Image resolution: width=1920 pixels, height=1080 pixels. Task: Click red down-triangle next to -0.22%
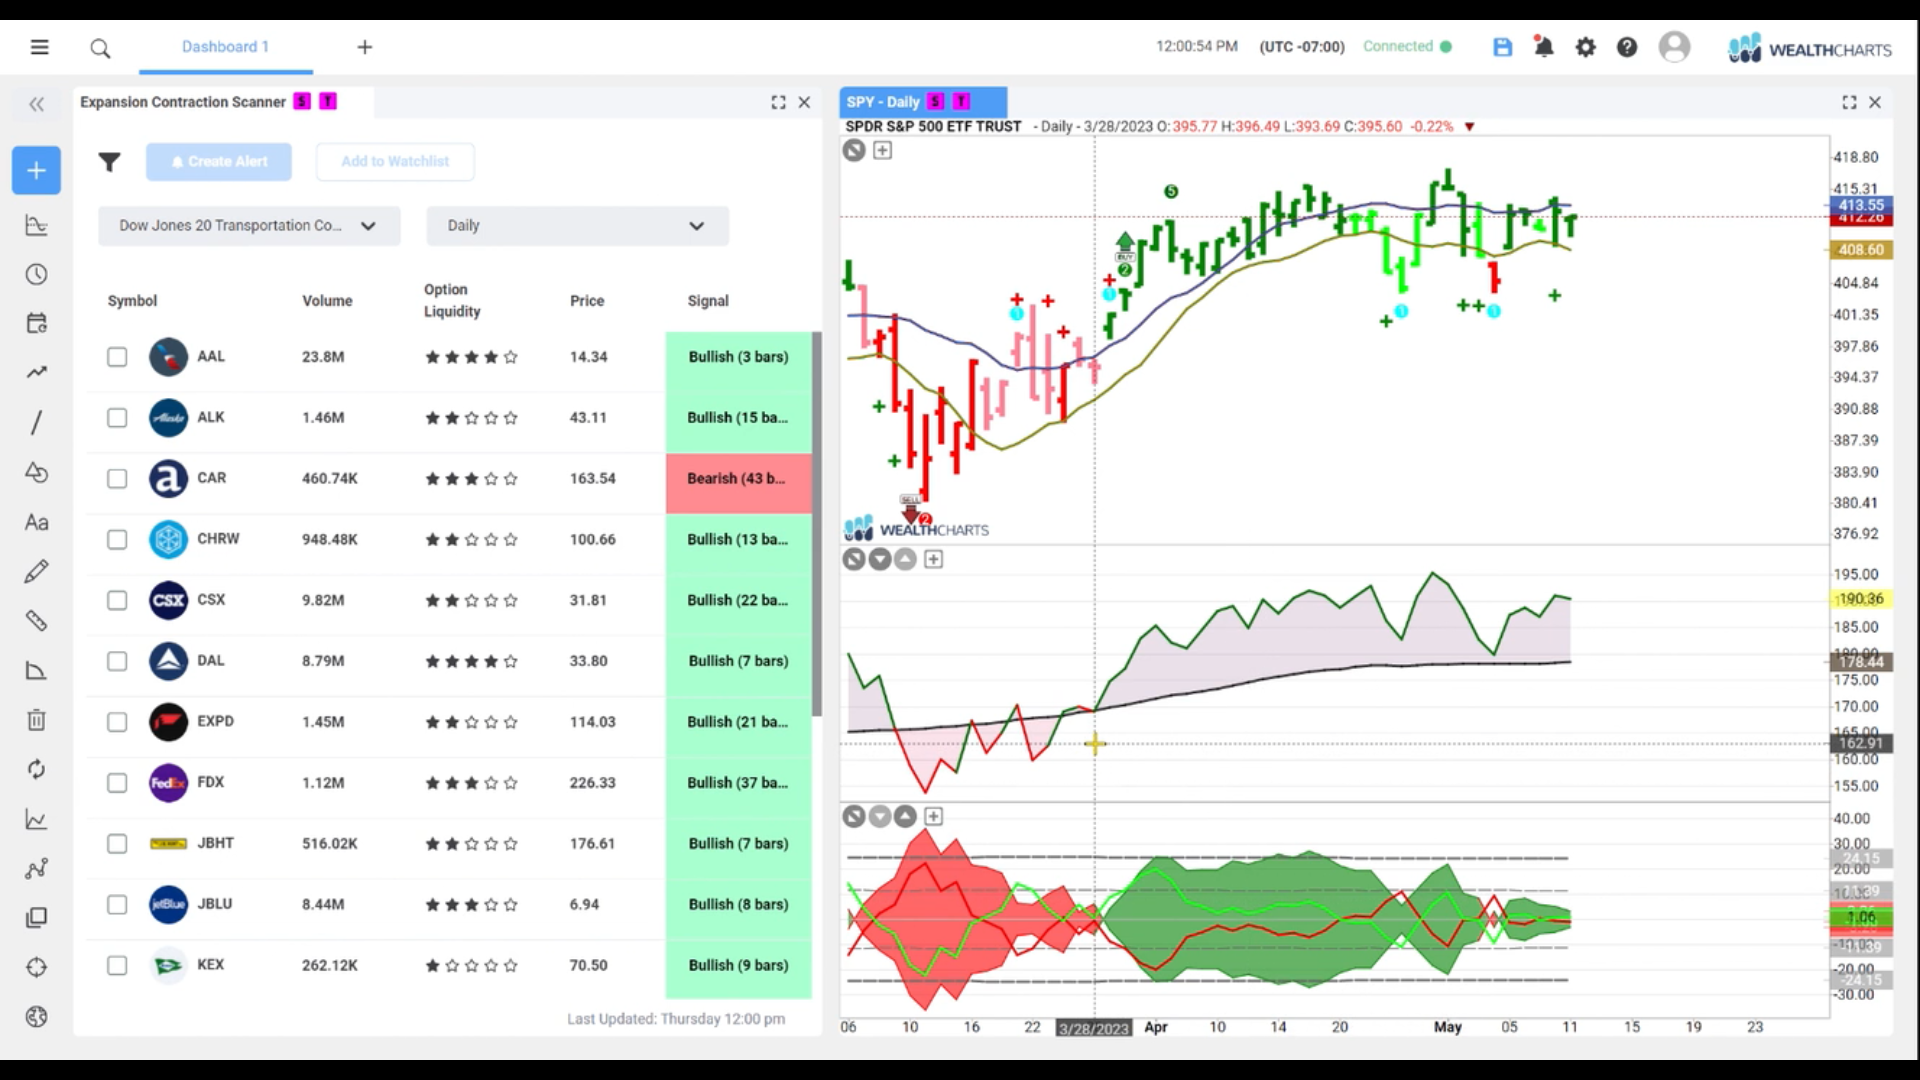1469,127
